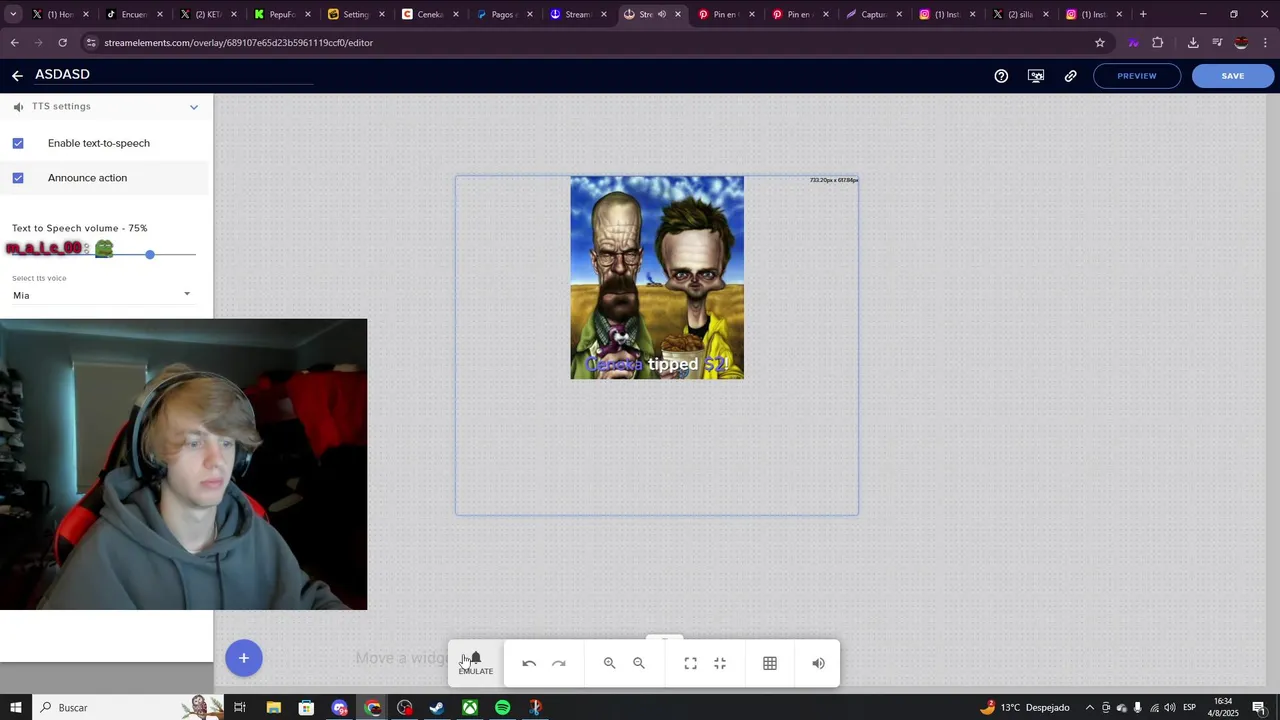Screen dimensions: 1280x720
Task: Bookmark this page with the star icon
Action: tap(1100, 43)
